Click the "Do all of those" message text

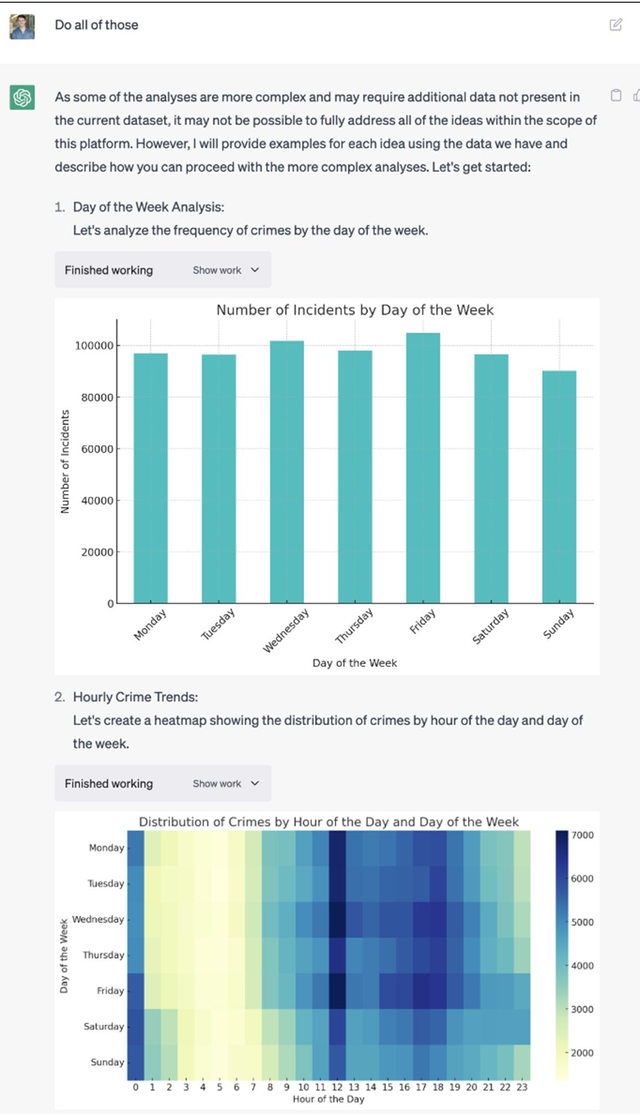click(96, 24)
